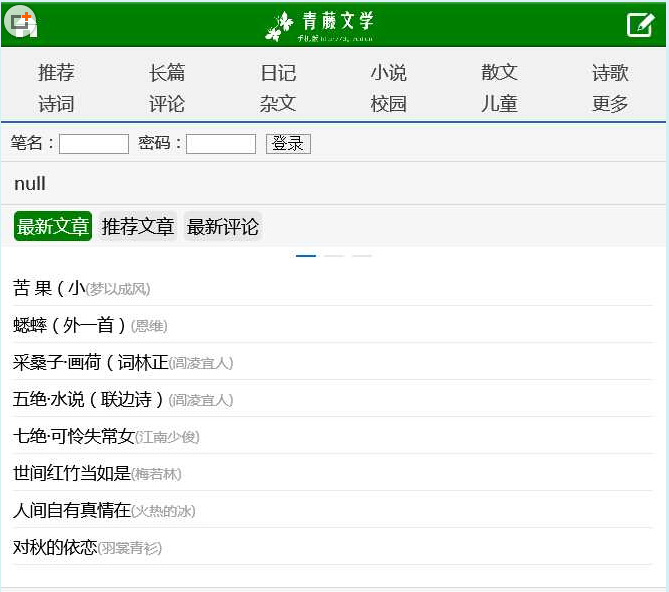
Task: Select the third slide indicator dash
Action: [x=362, y=256]
